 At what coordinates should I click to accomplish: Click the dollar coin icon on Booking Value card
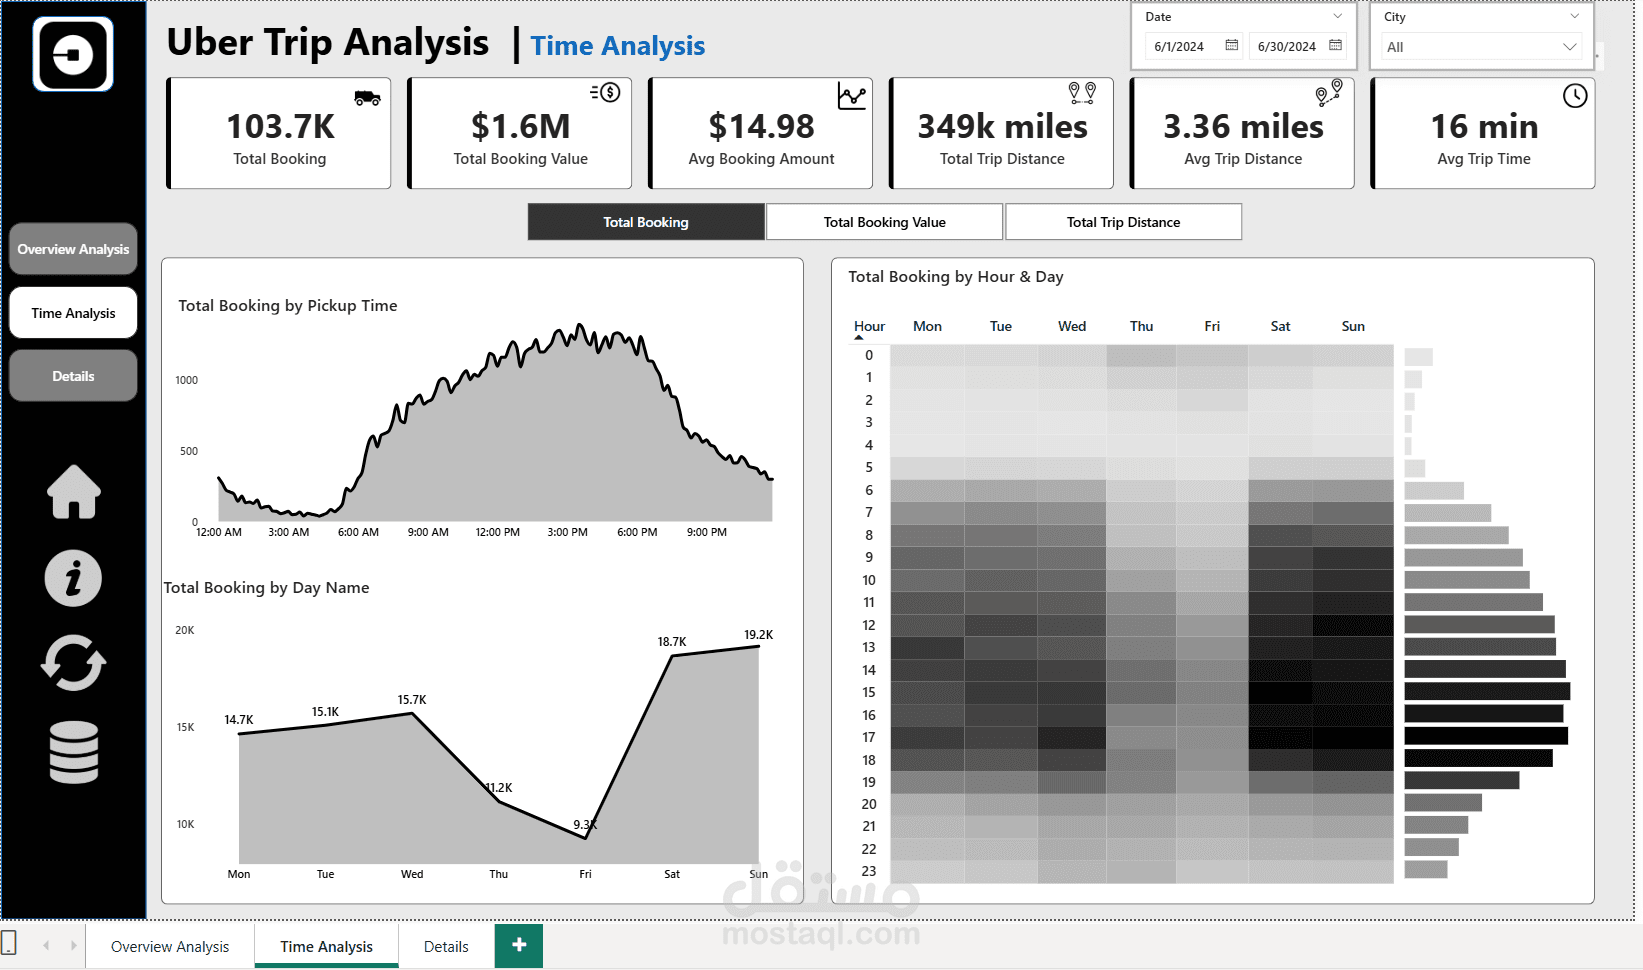(x=606, y=93)
